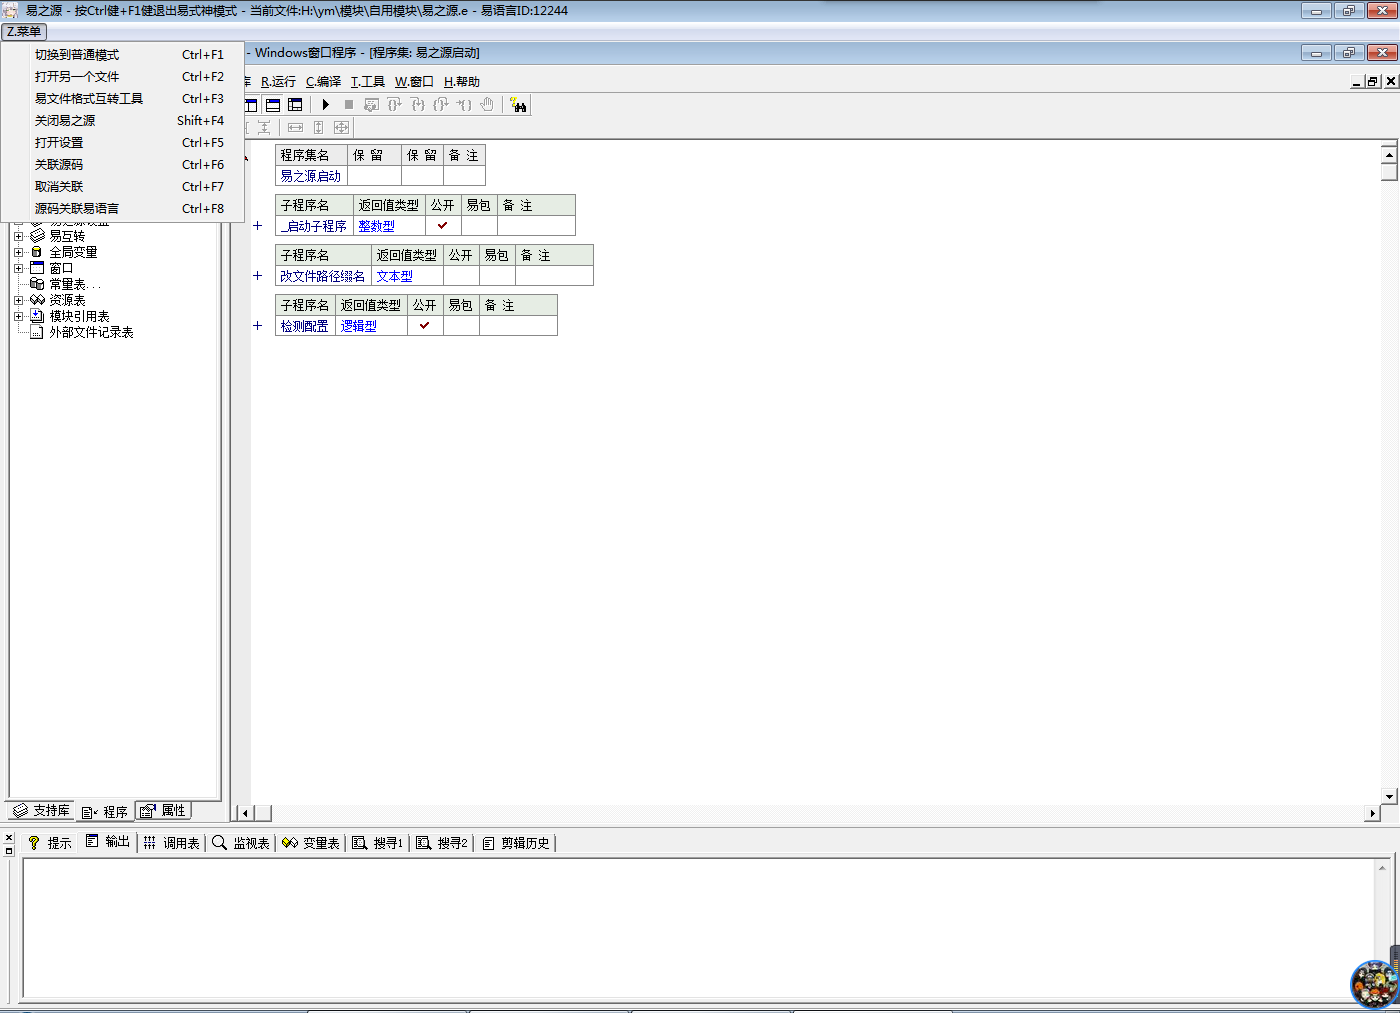1400x1013 pixels.
Task: Switch to the 调用表 tab
Action: [x=172, y=843]
